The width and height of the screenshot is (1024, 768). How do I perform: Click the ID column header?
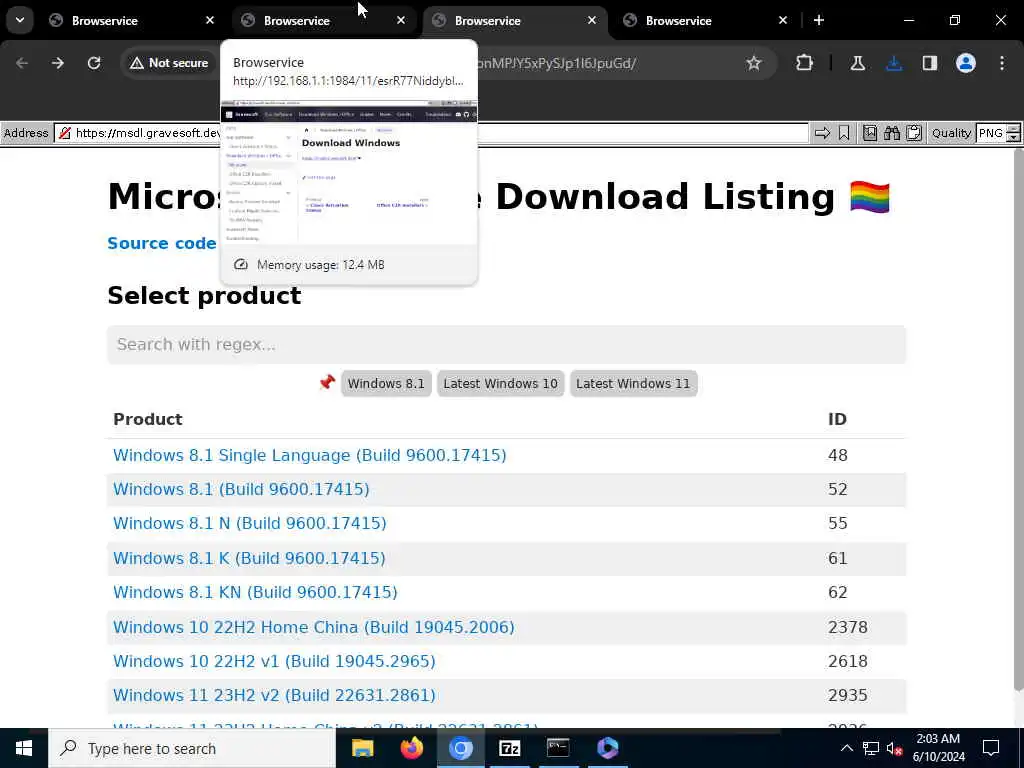[837, 419]
